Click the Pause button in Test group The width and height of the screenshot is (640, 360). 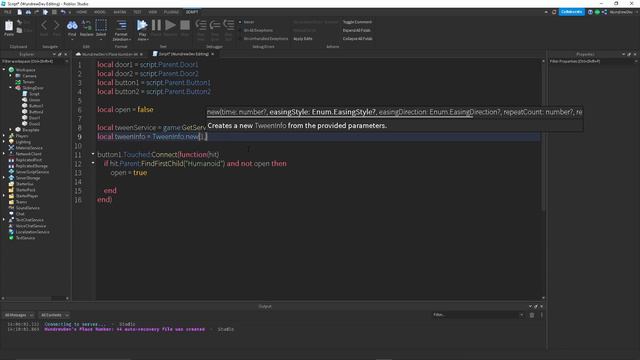pos(156,25)
